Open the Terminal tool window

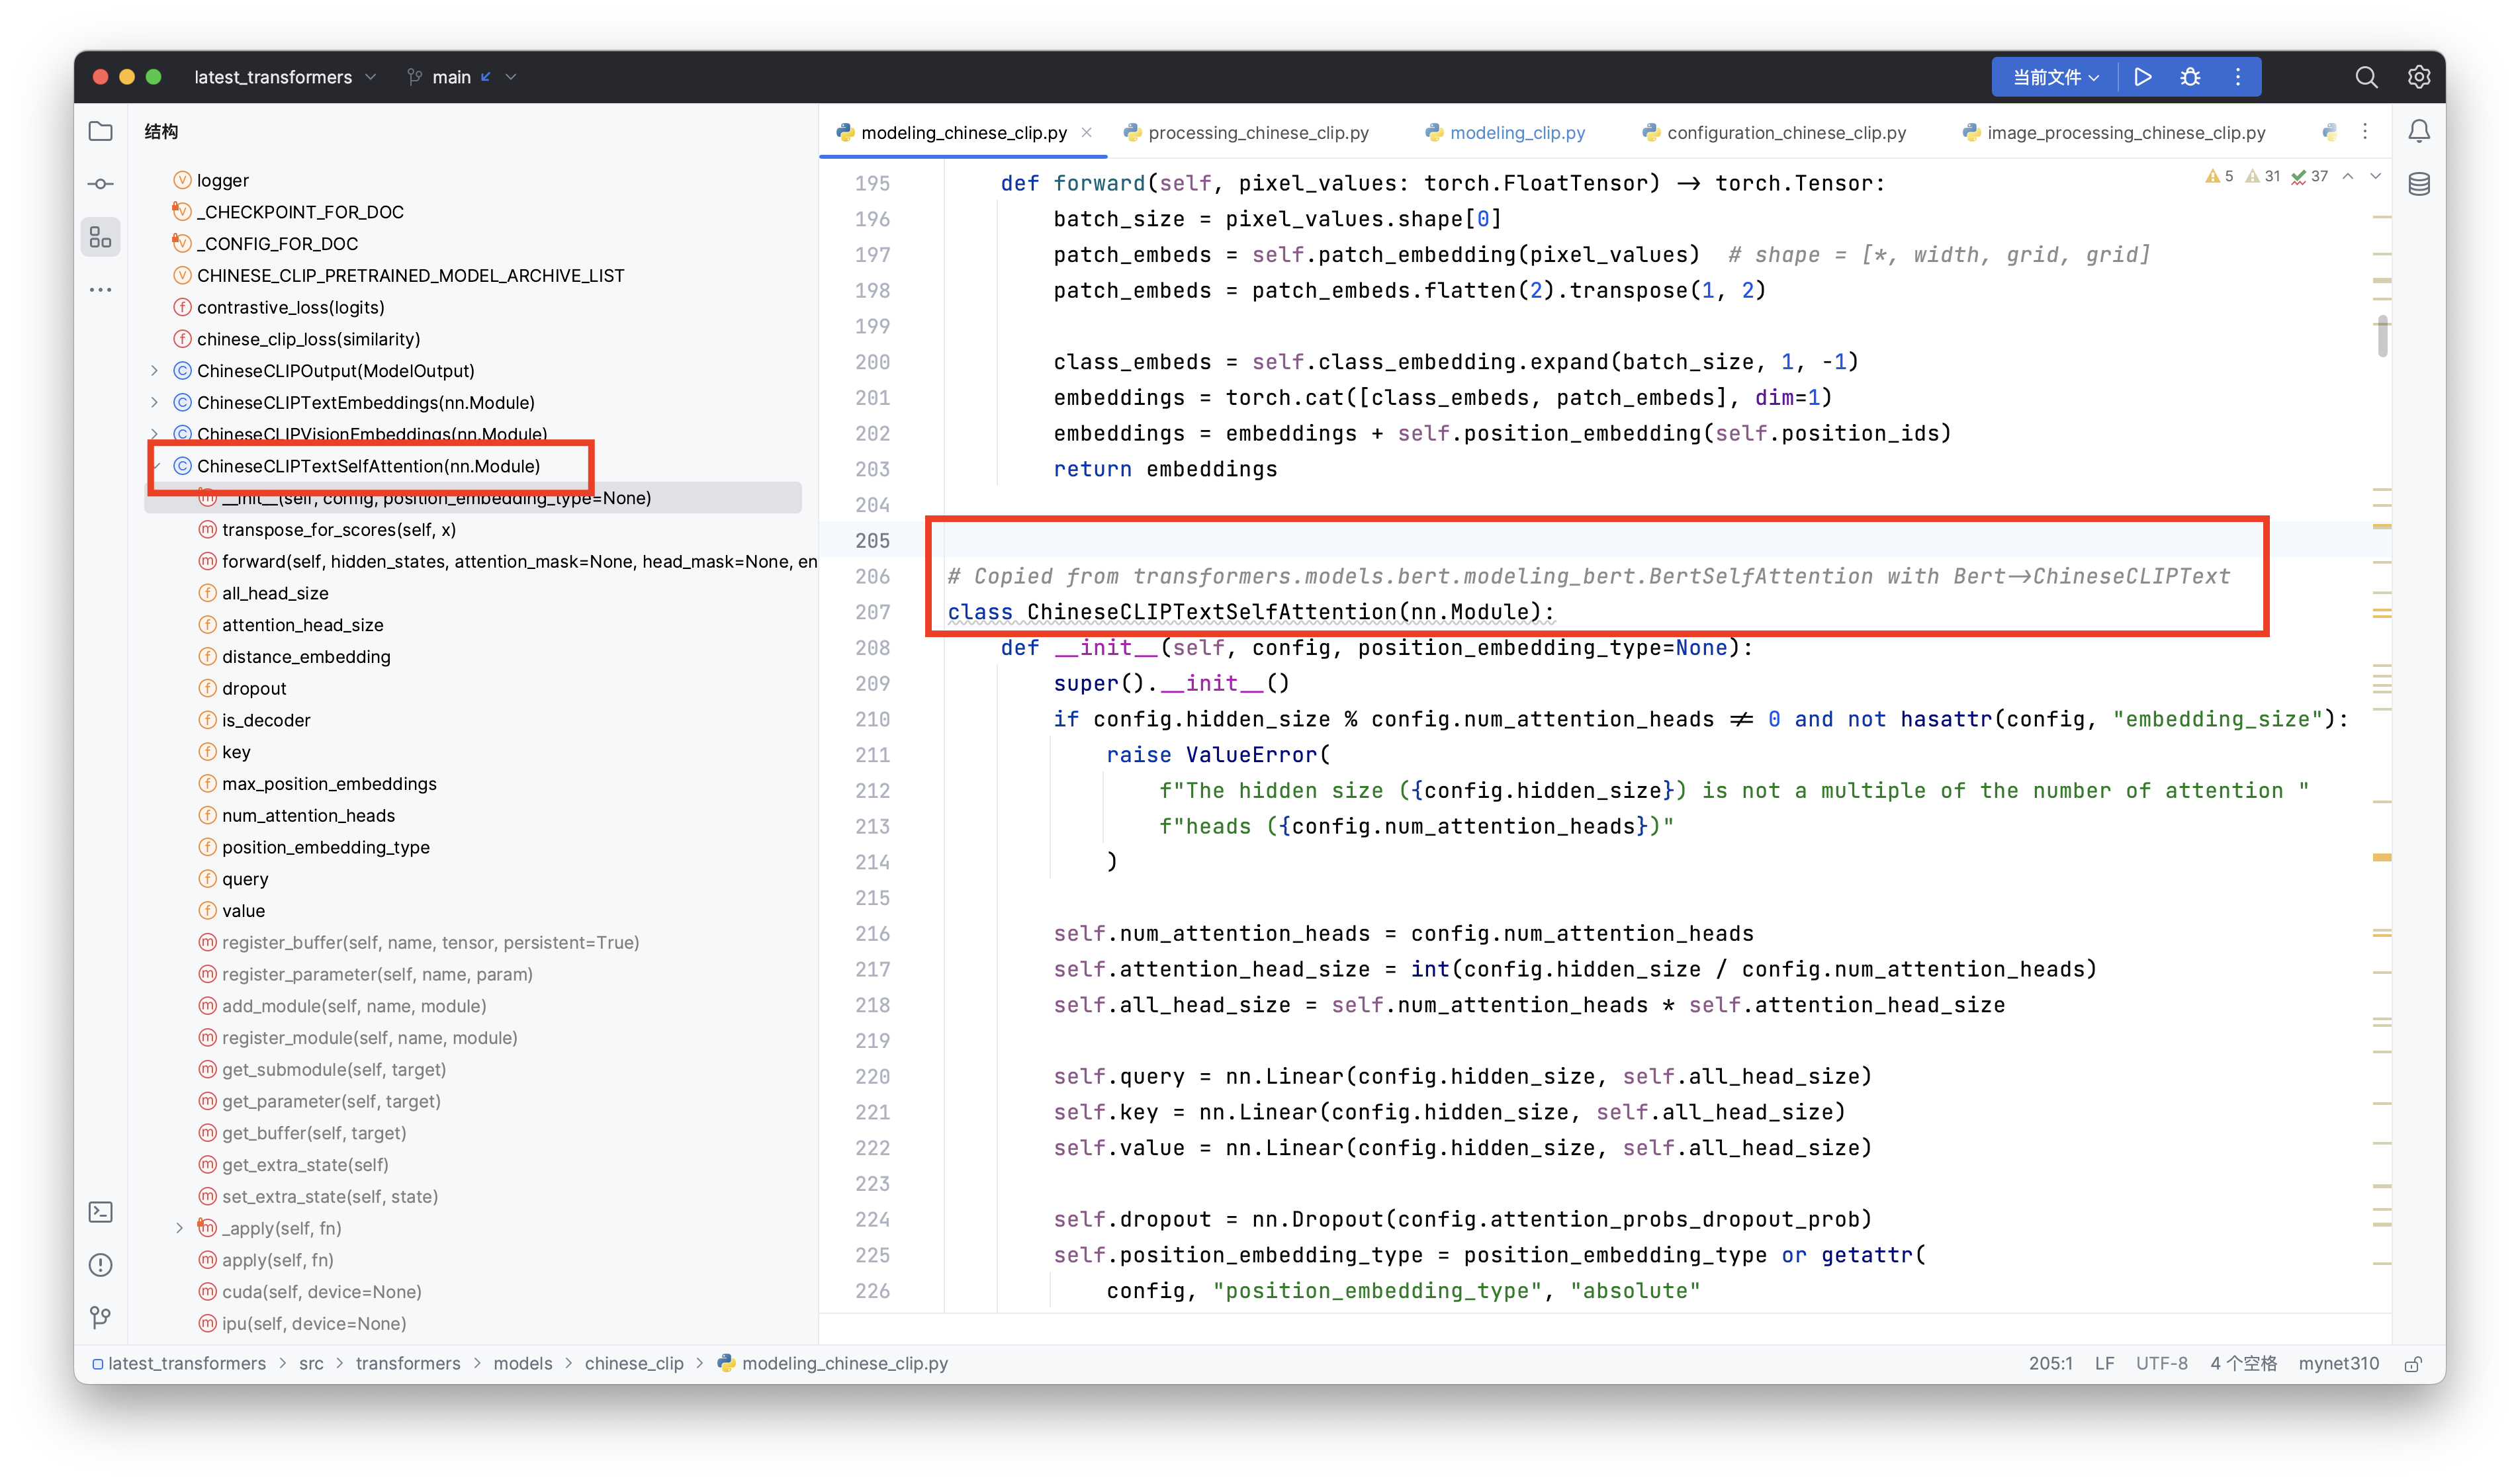100,1212
